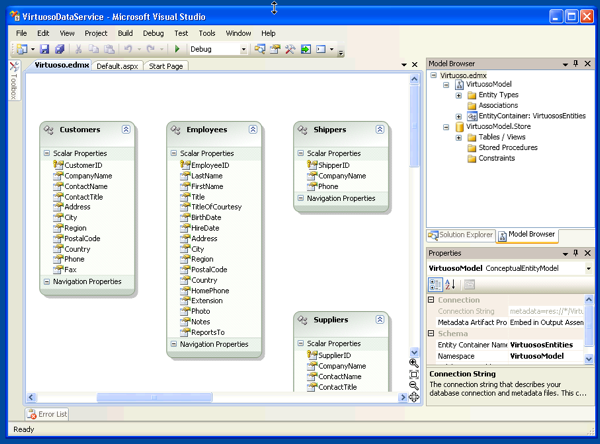This screenshot has width=600, height=444.
Task: Expand the Entity Types tree node
Action: click(x=458, y=95)
